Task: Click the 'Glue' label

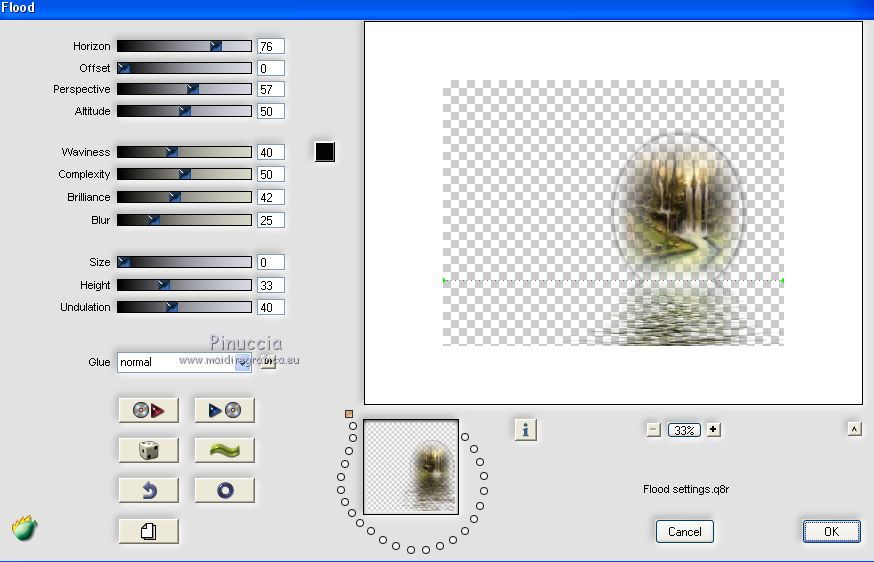Action: pos(99,362)
